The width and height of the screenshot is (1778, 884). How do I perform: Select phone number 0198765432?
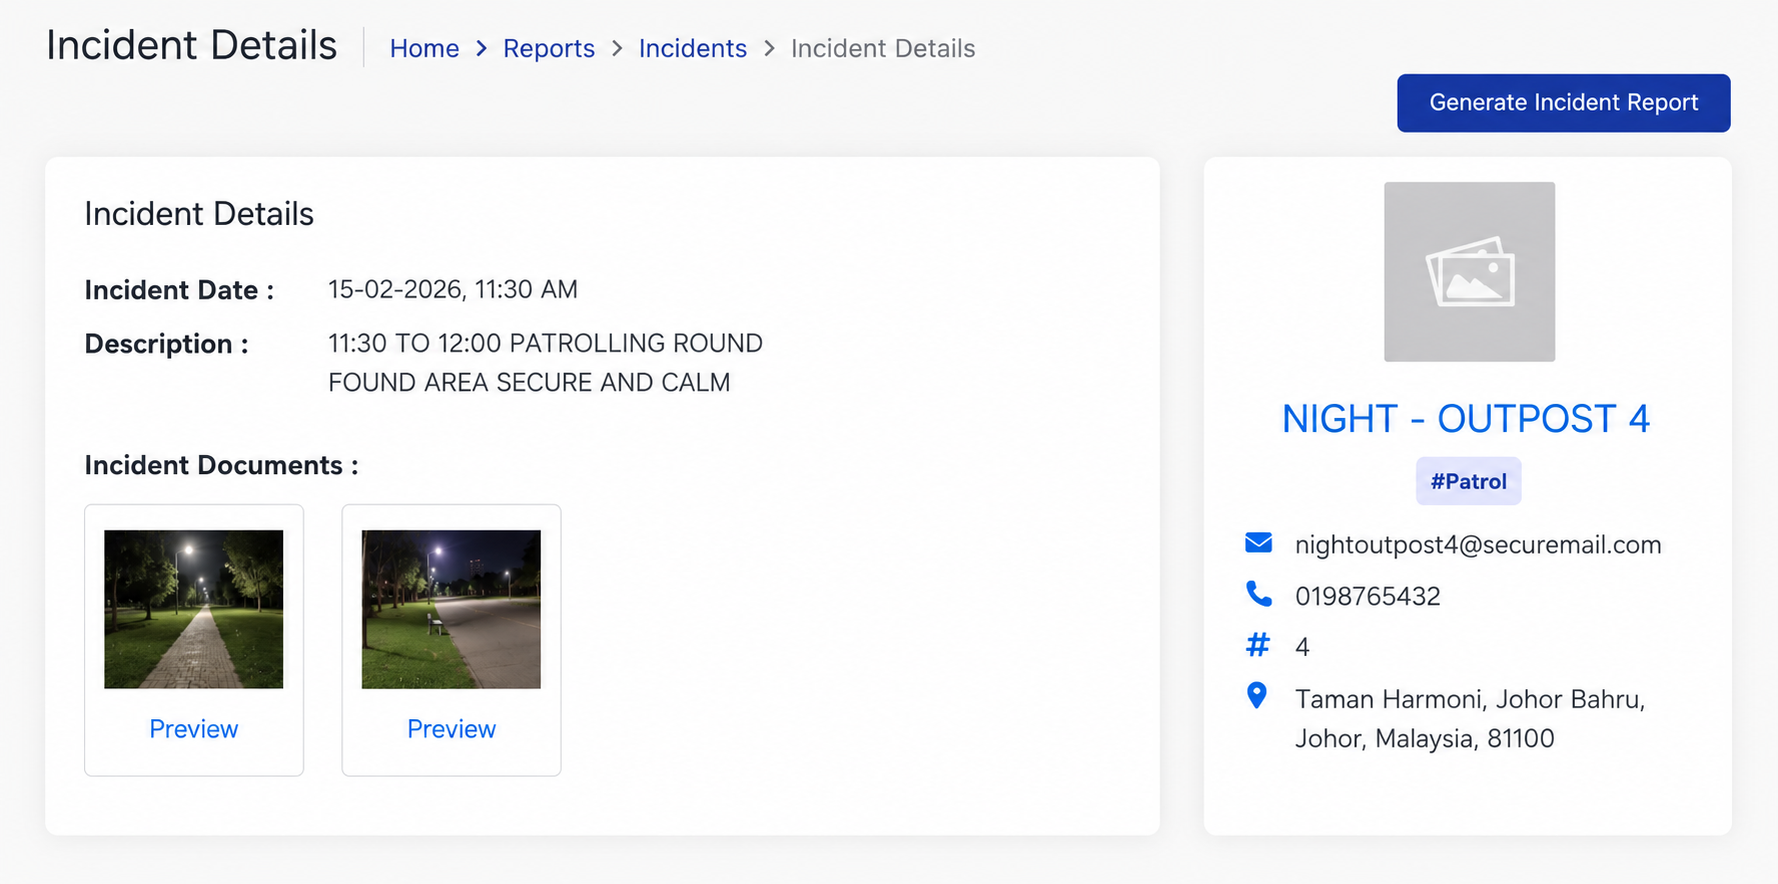[1367, 596]
